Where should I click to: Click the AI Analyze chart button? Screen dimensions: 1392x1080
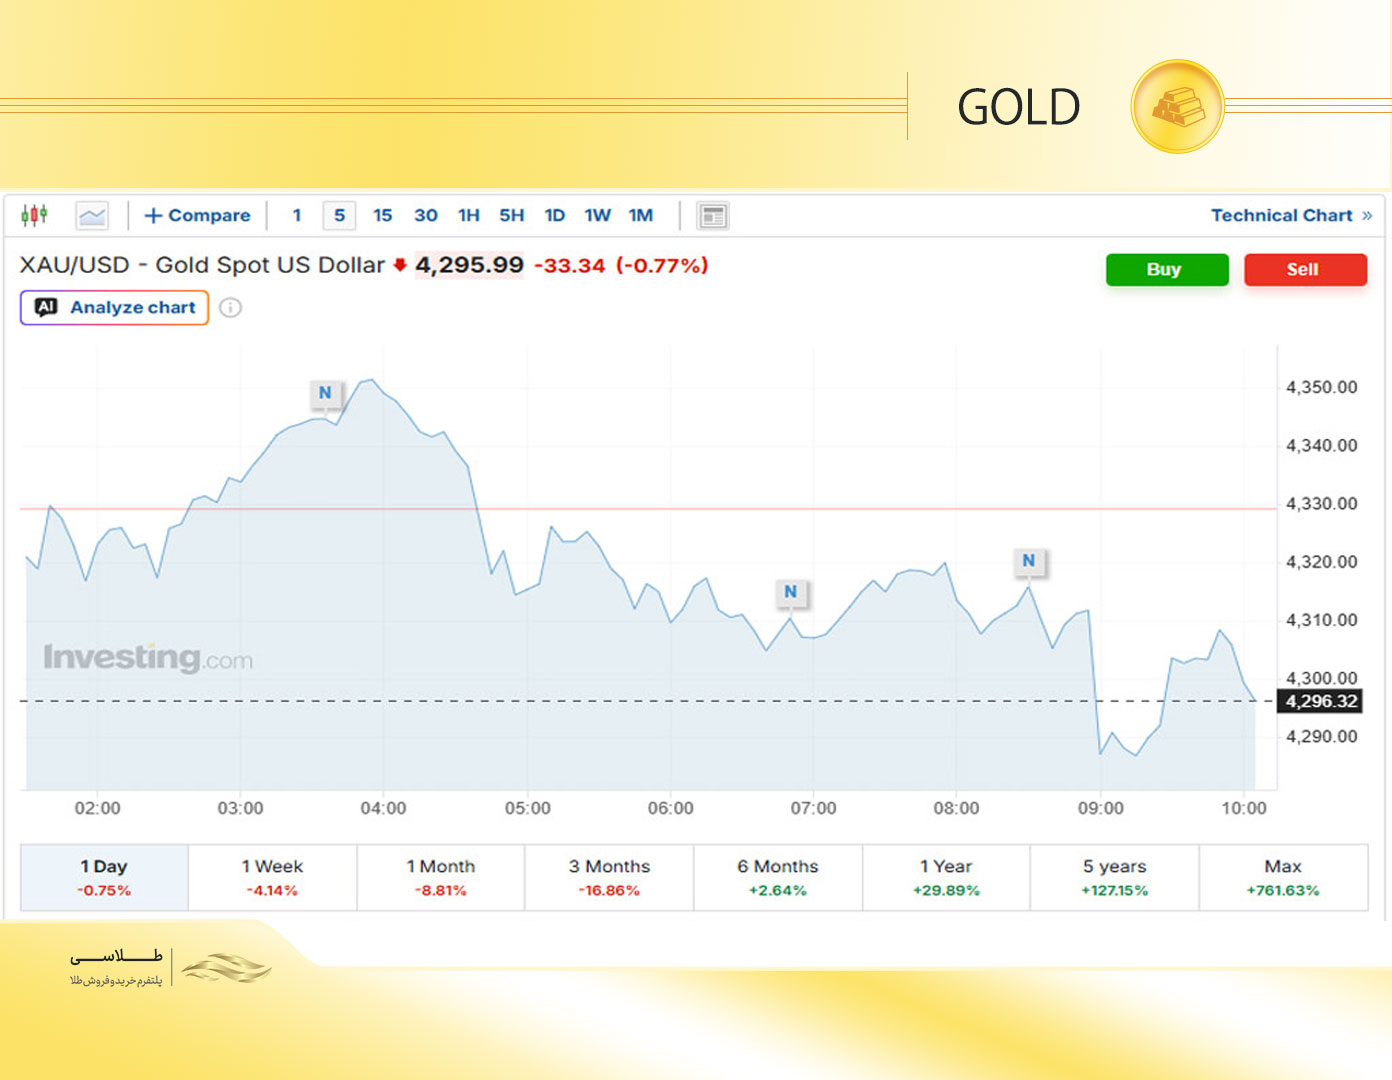tap(114, 308)
